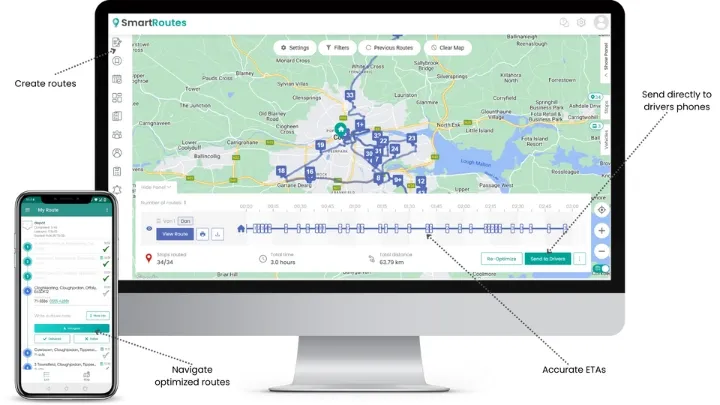Open the Filters map option
Screen dimensions: 720x405
click(x=337, y=47)
